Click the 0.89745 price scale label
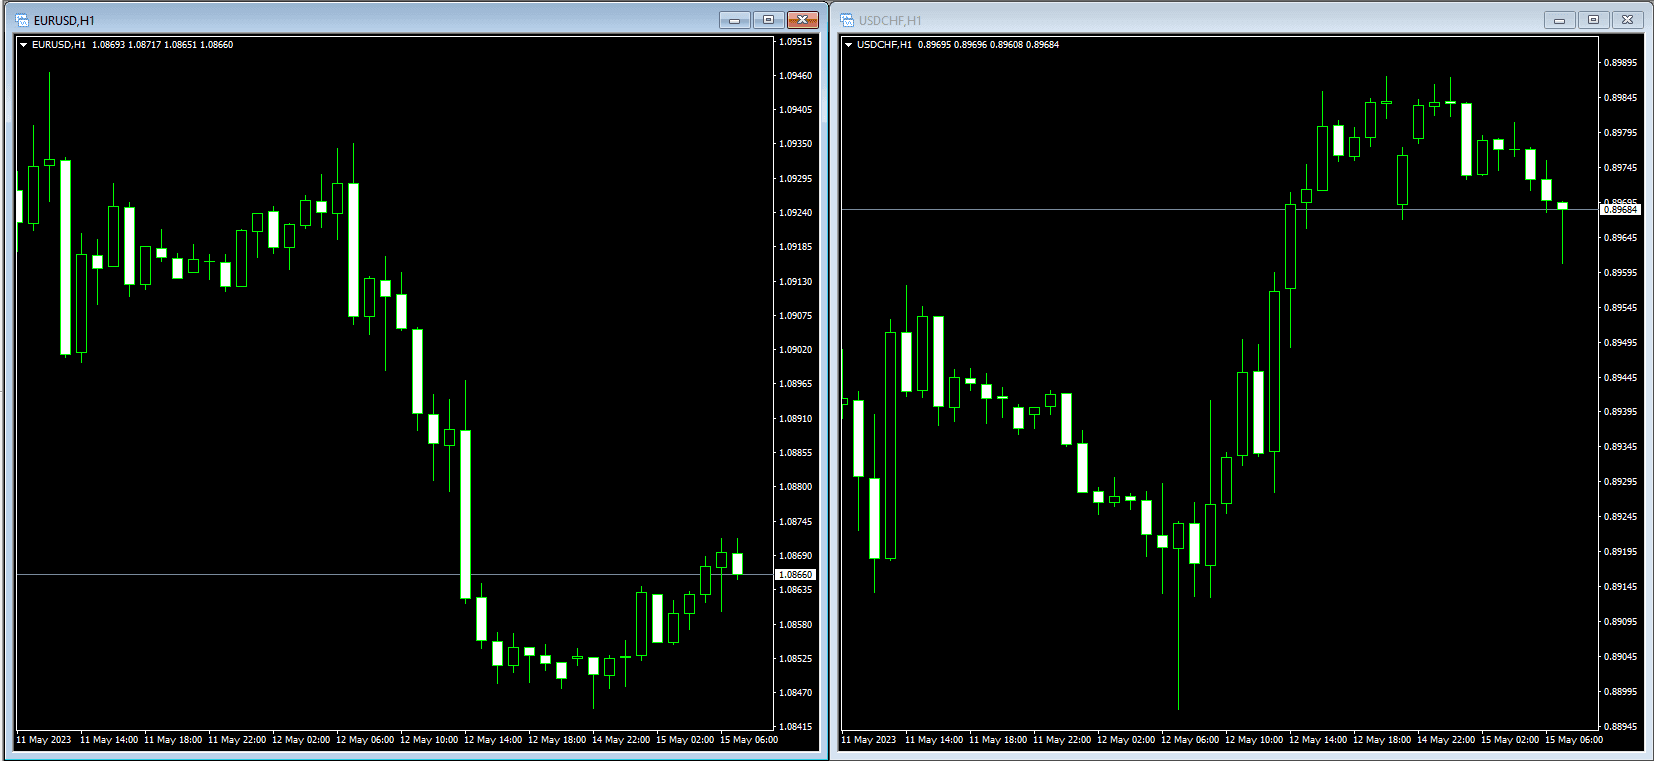Viewport: 1654px width, 761px height. click(x=1621, y=168)
